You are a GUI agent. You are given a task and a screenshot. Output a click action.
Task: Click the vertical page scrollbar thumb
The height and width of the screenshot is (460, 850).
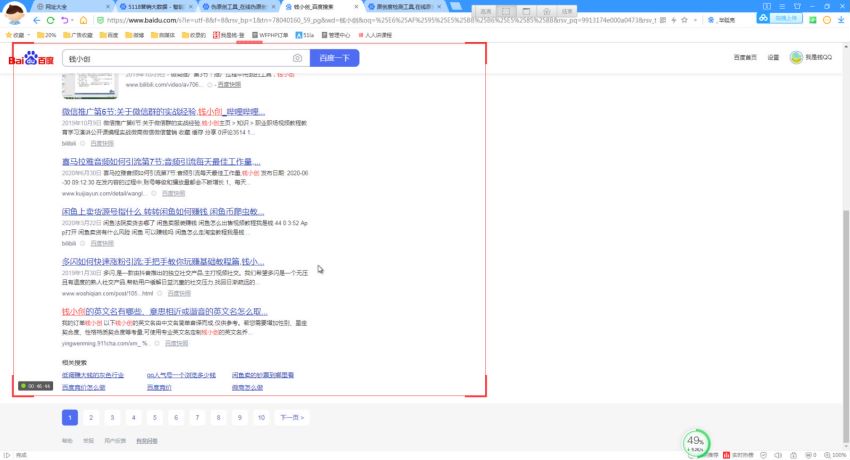(846, 325)
